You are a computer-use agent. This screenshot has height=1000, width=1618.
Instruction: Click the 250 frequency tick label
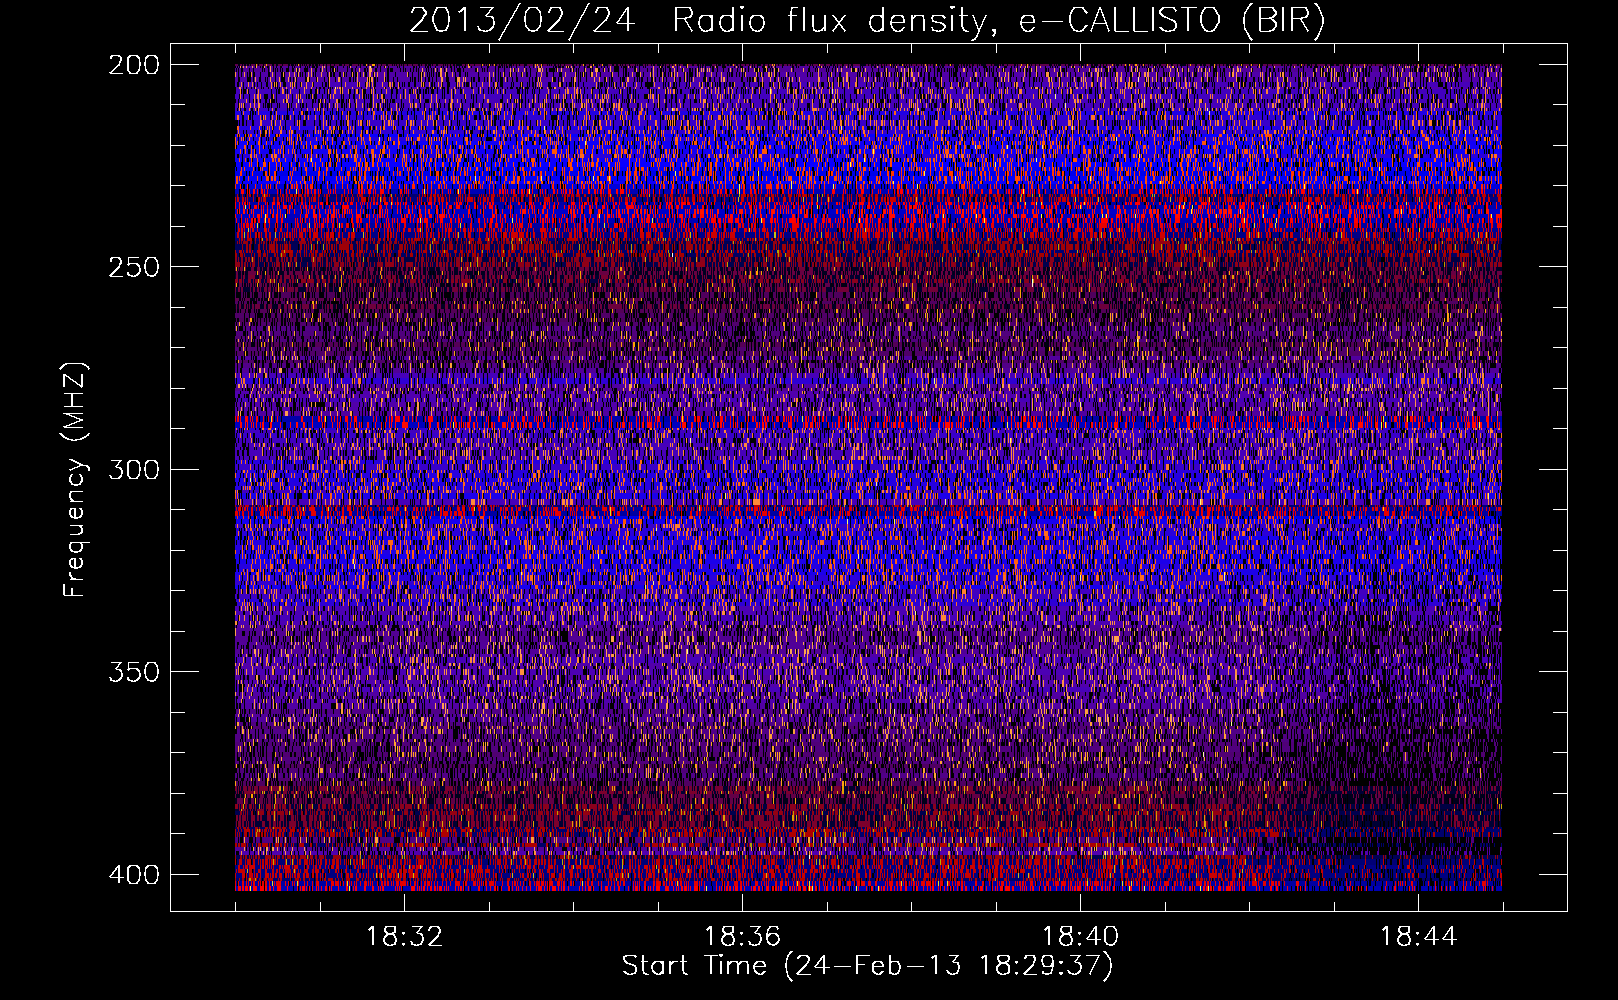pos(134,267)
